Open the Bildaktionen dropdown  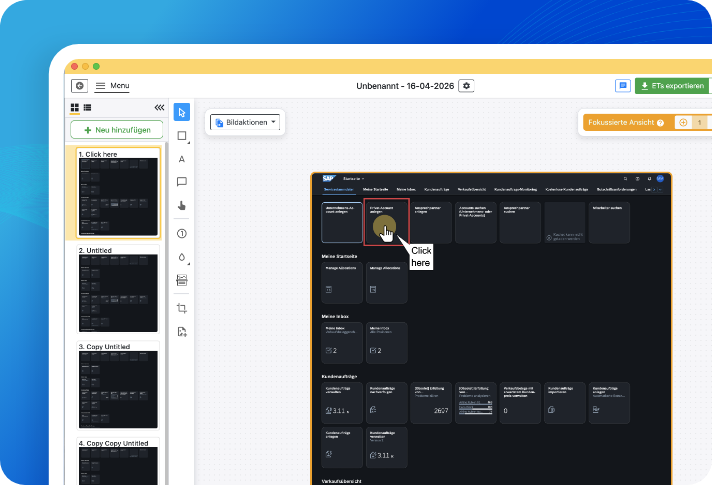(x=245, y=122)
